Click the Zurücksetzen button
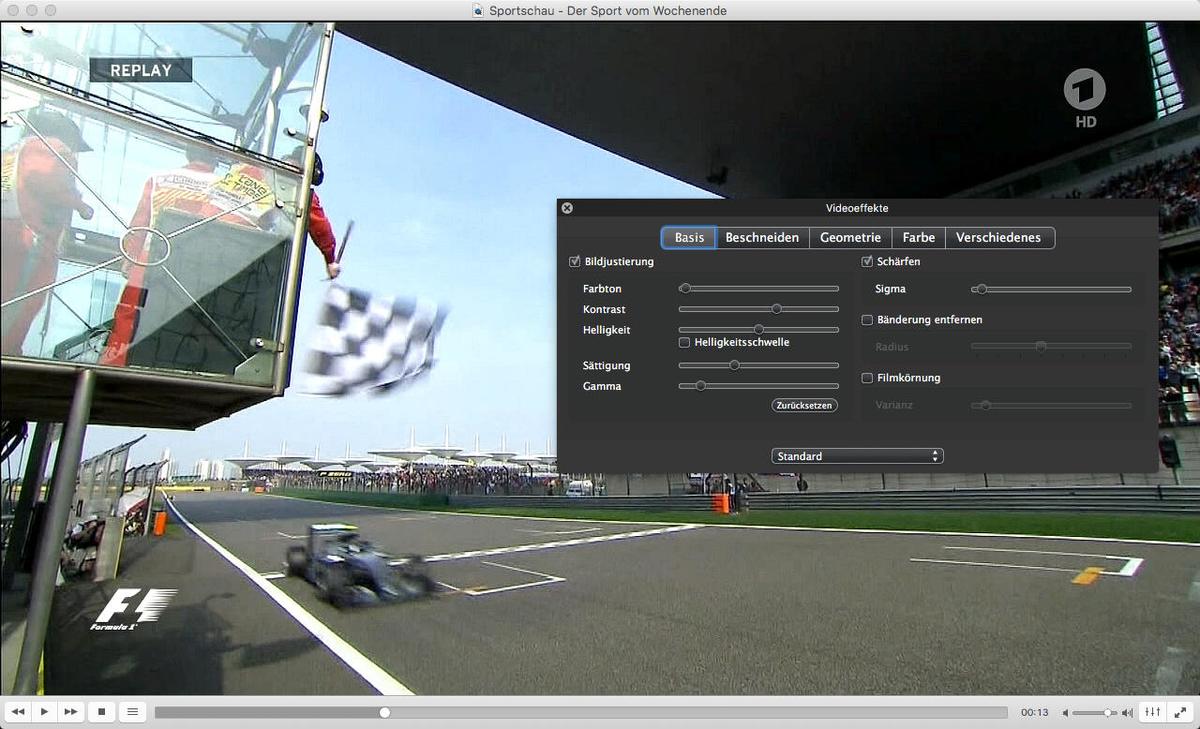 click(805, 405)
